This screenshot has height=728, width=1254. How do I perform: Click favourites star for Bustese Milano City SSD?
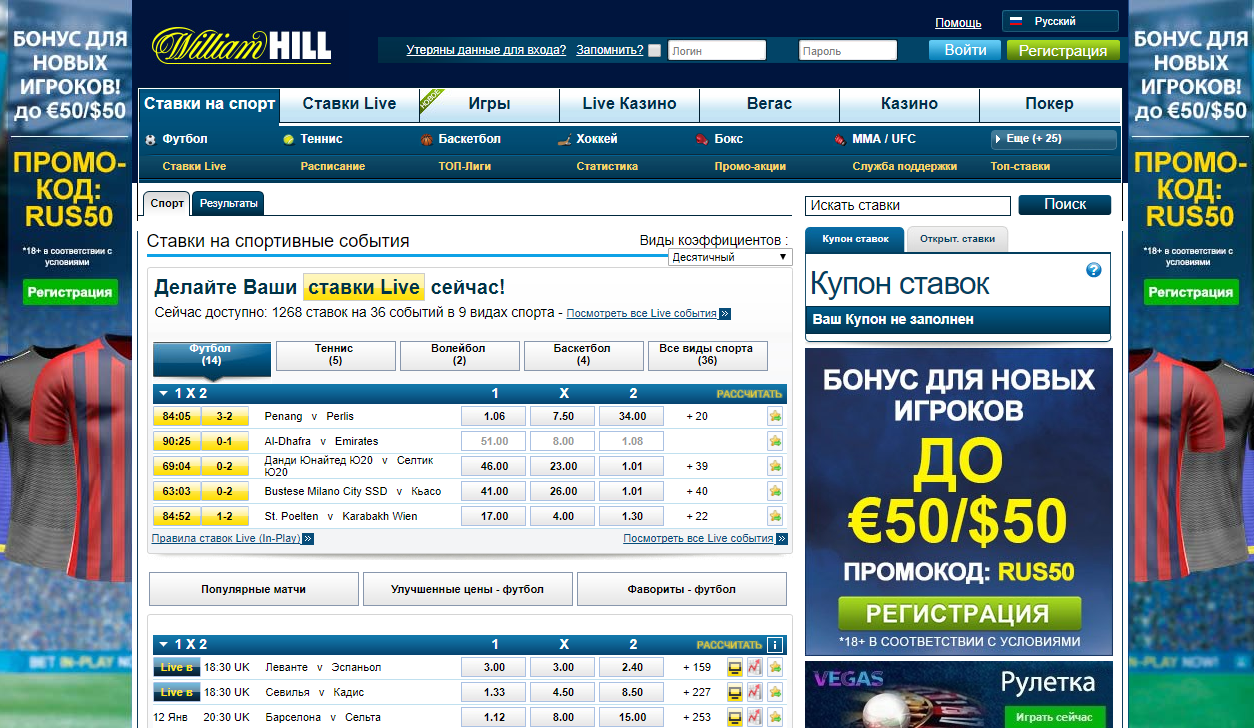click(x=775, y=491)
